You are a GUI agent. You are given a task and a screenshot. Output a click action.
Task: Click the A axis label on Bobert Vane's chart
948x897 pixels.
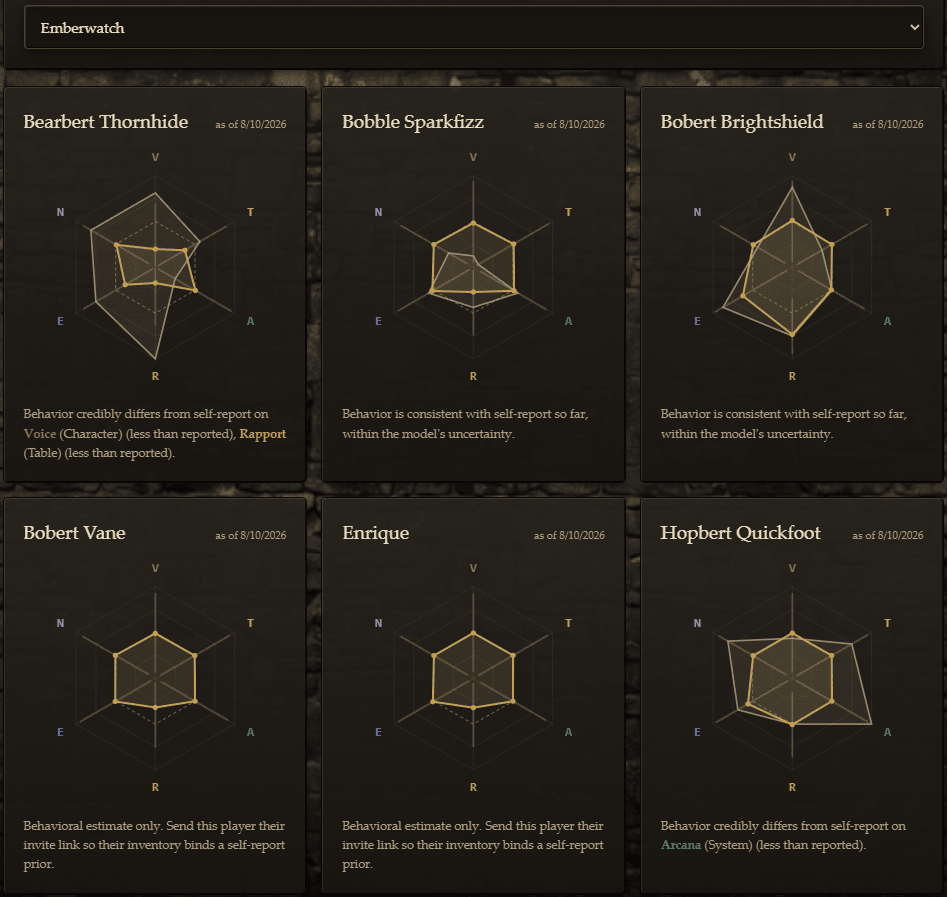[250, 732]
